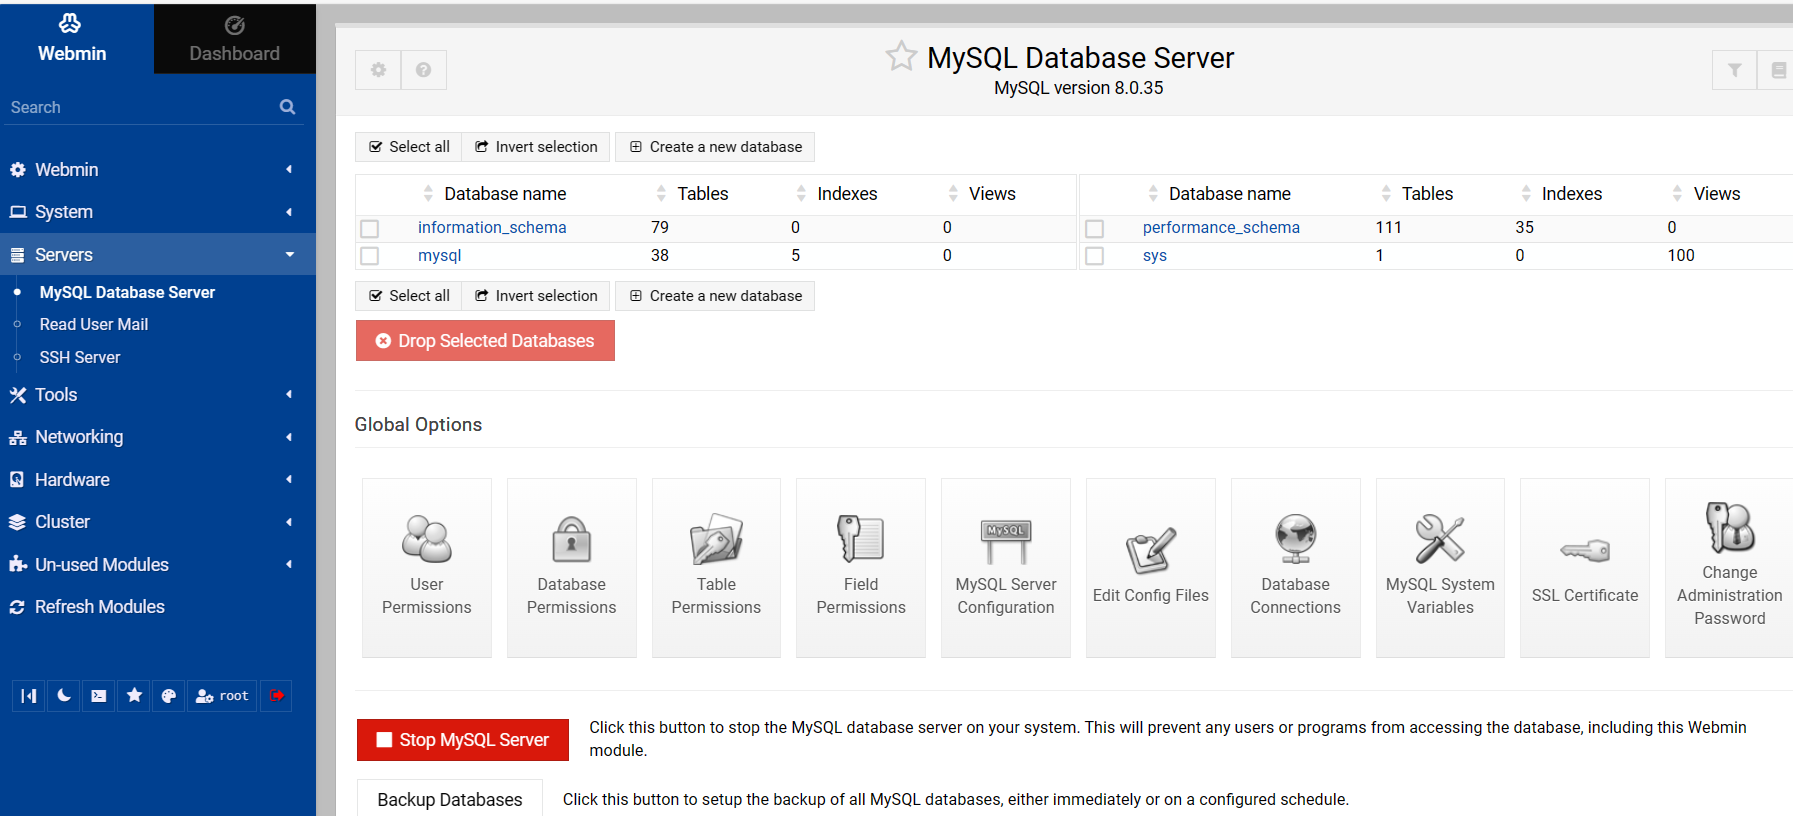Expand the Hardware sidebar category
This screenshot has height=816, width=1793.
click(158, 480)
